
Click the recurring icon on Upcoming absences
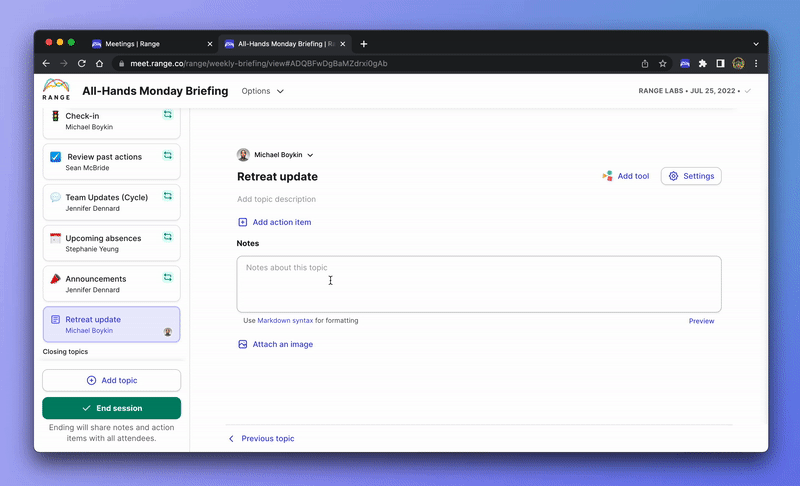[x=167, y=237]
